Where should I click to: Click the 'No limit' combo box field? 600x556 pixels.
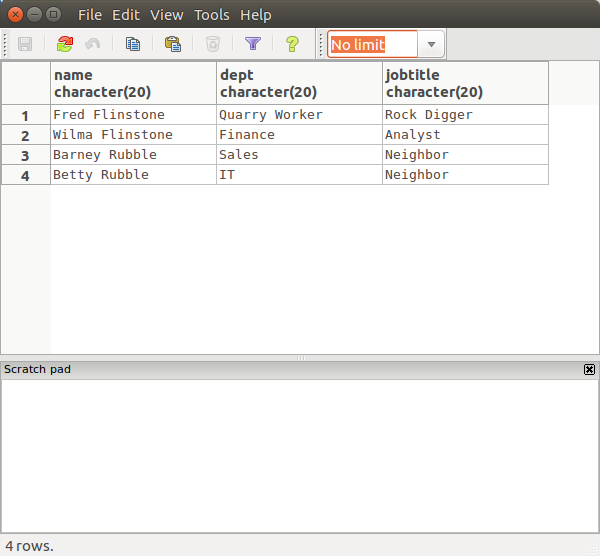pyautogui.click(x=371, y=44)
